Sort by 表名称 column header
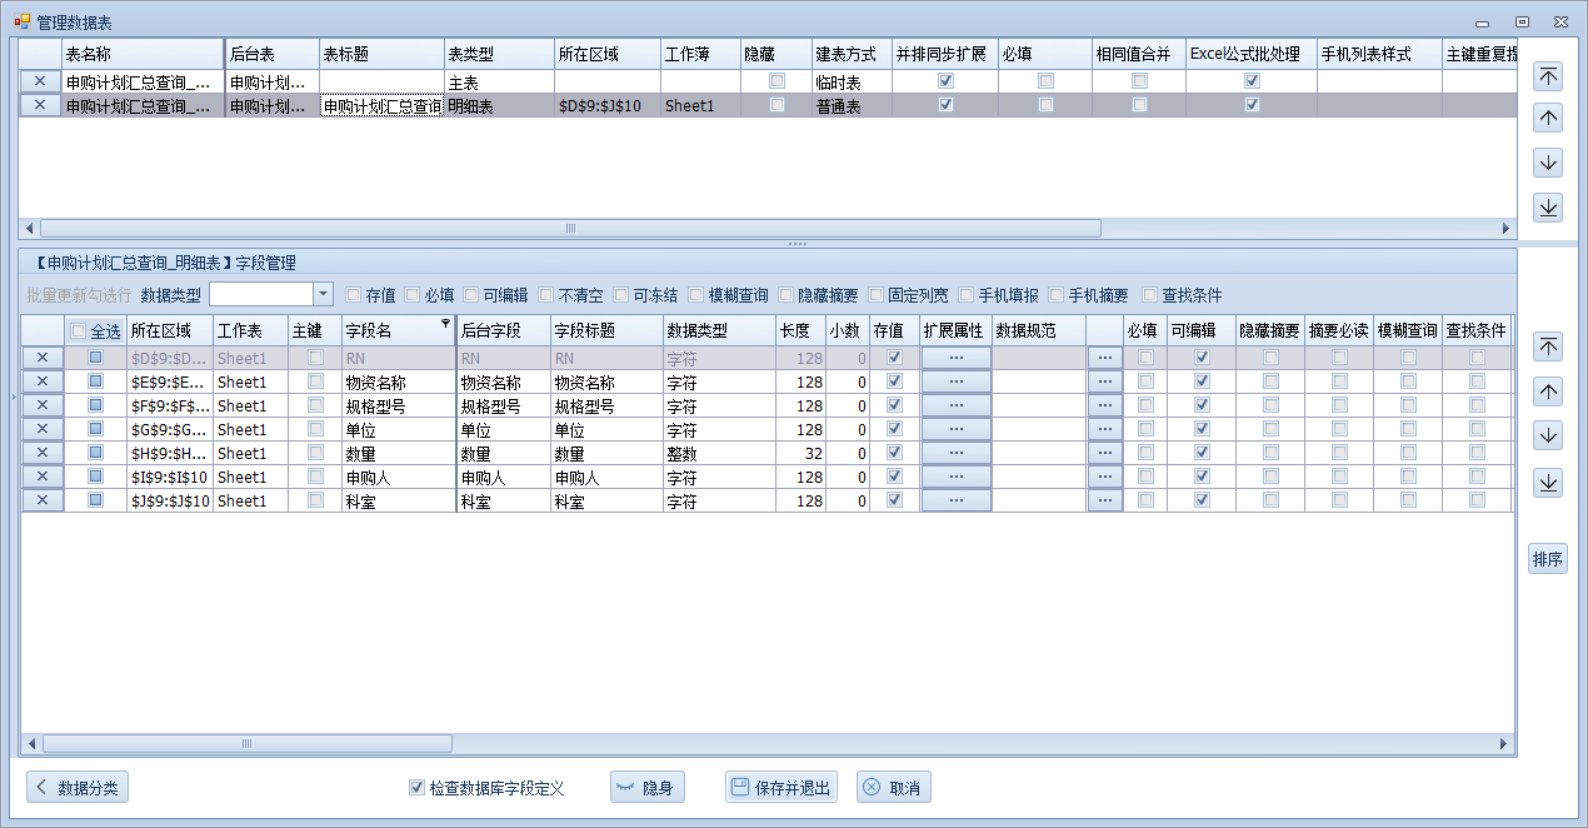1588x828 pixels. [140, 54]
